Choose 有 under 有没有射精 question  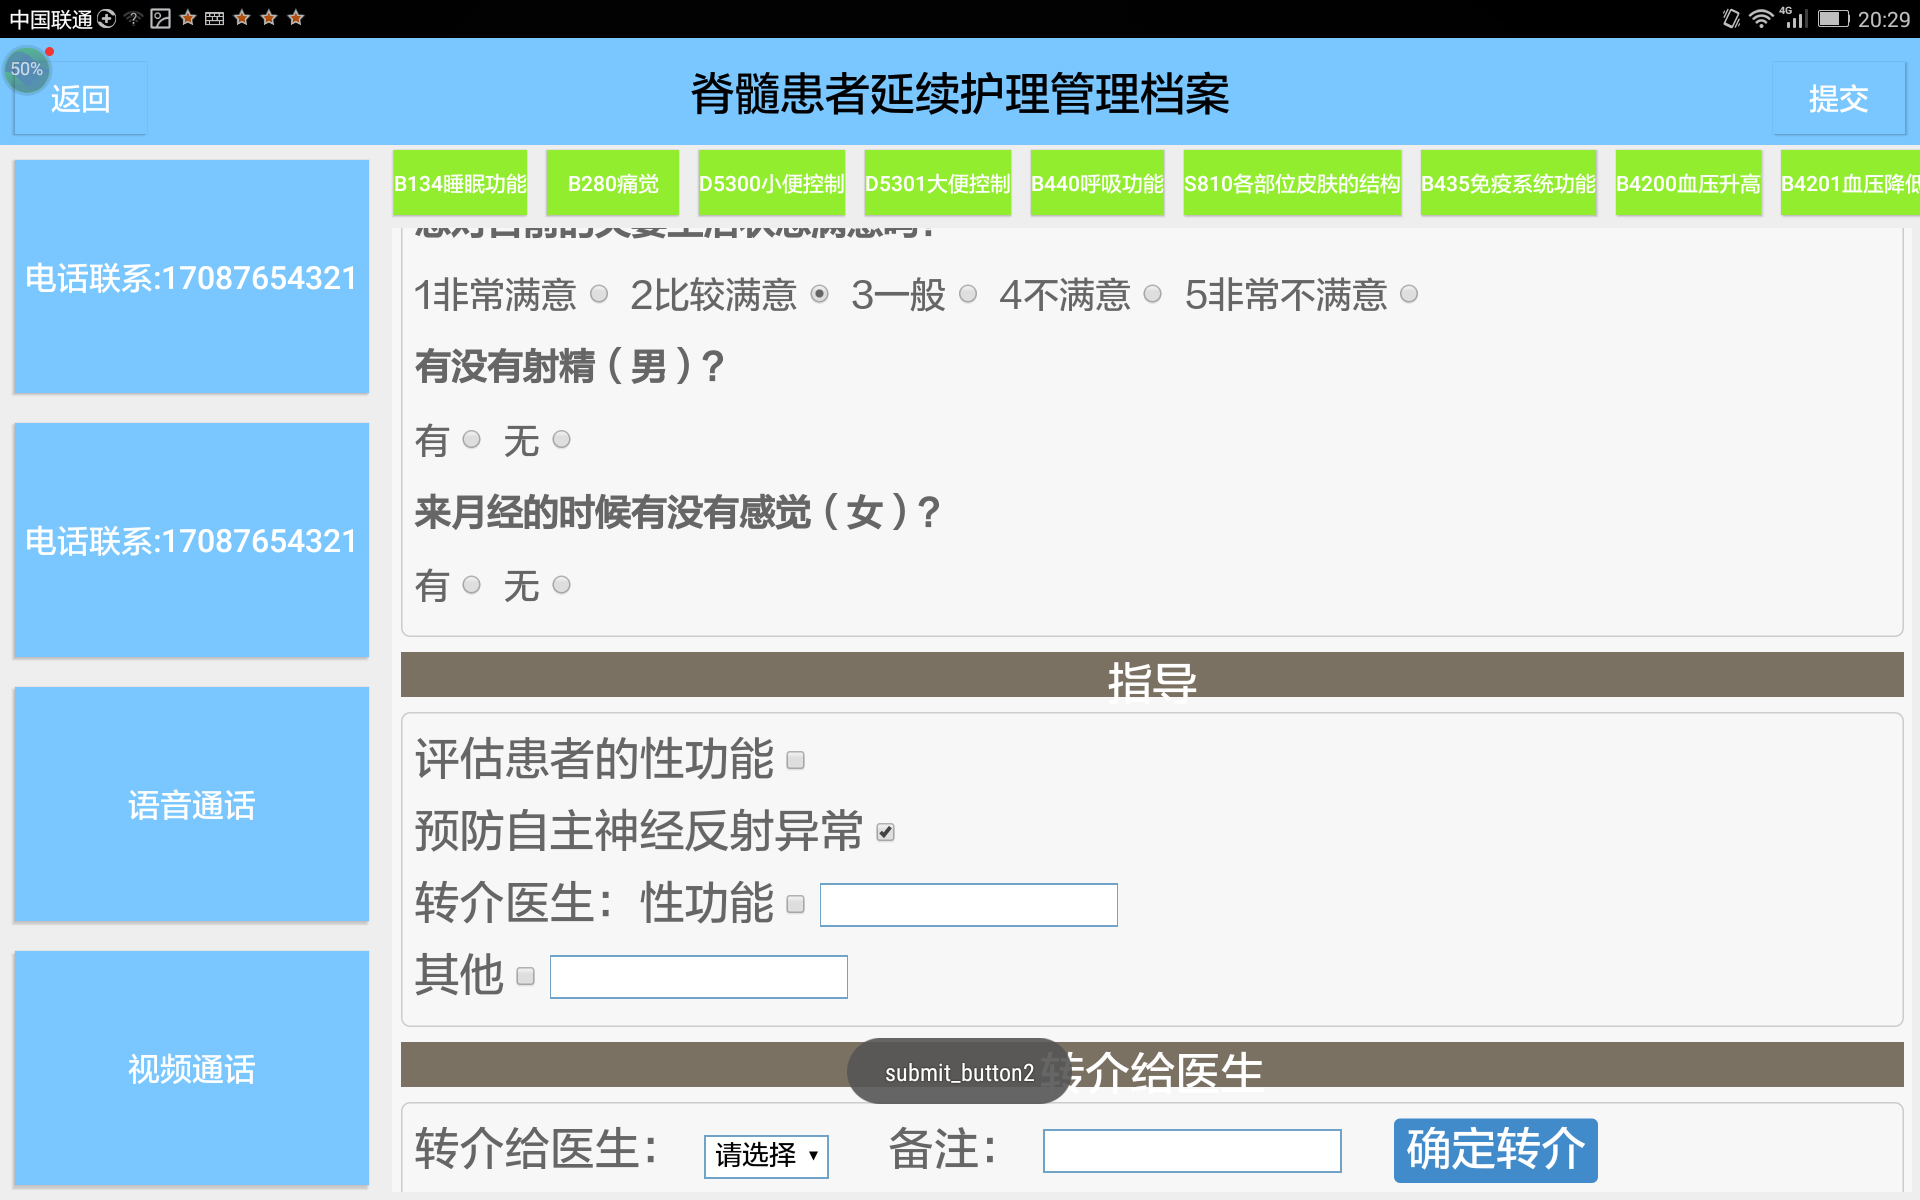pyautogui.click(x=472, y=440)
